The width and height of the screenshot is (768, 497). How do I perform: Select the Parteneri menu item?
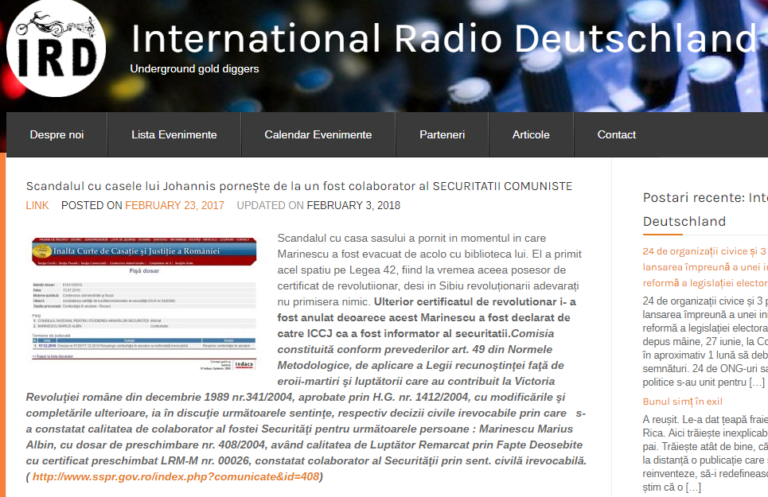tap(442, 135)
